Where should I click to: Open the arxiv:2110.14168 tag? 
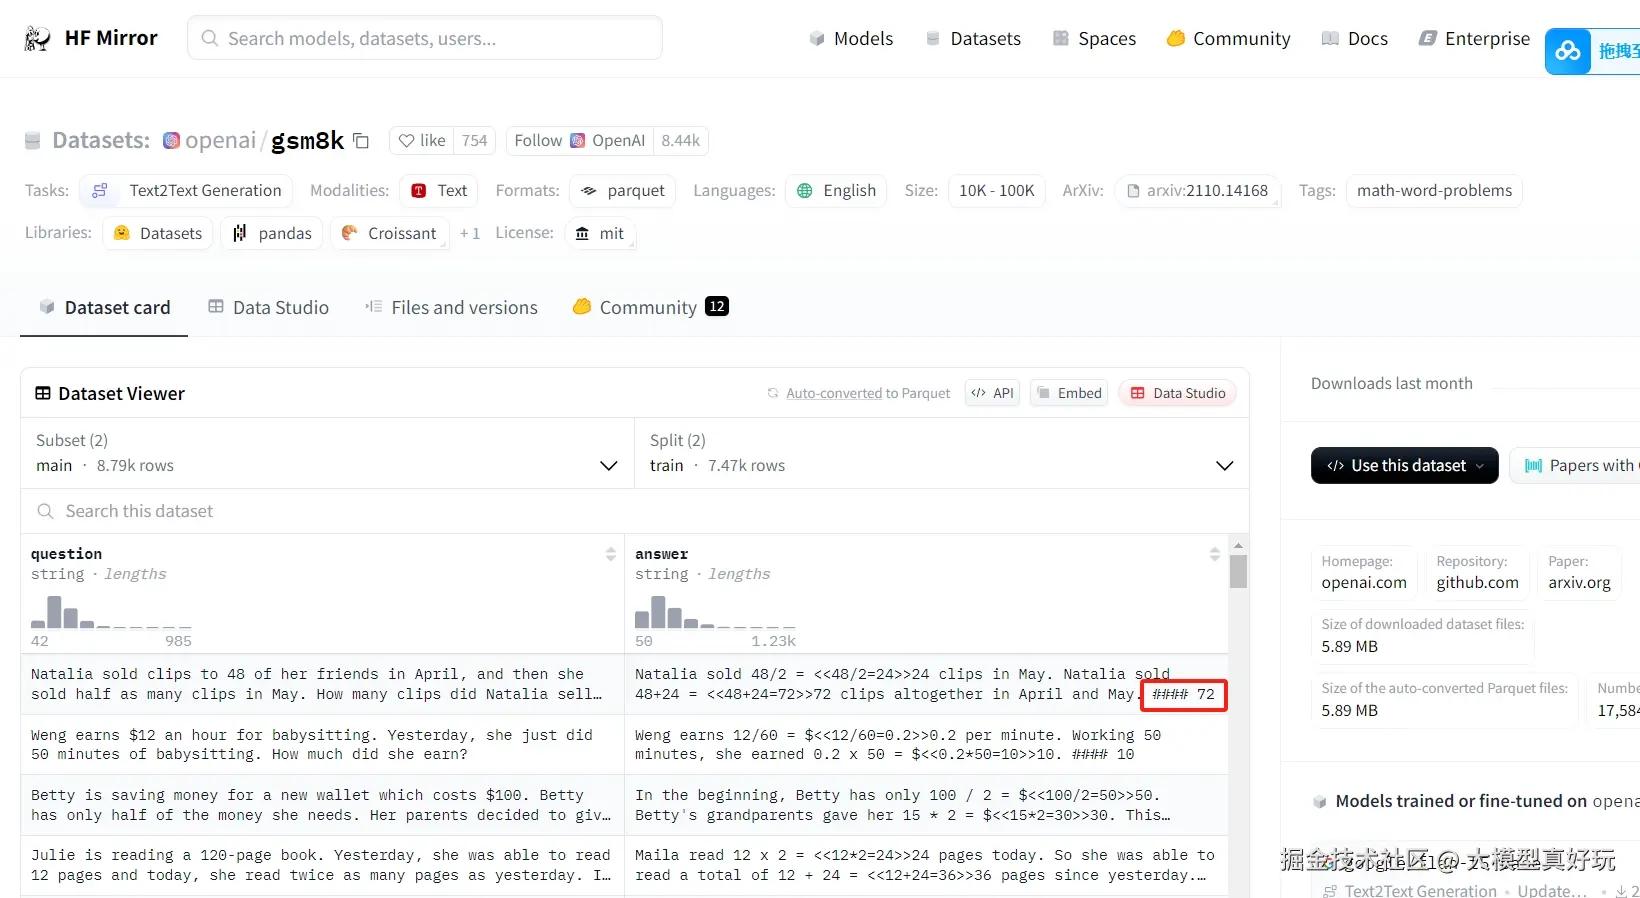[1197, 191]
